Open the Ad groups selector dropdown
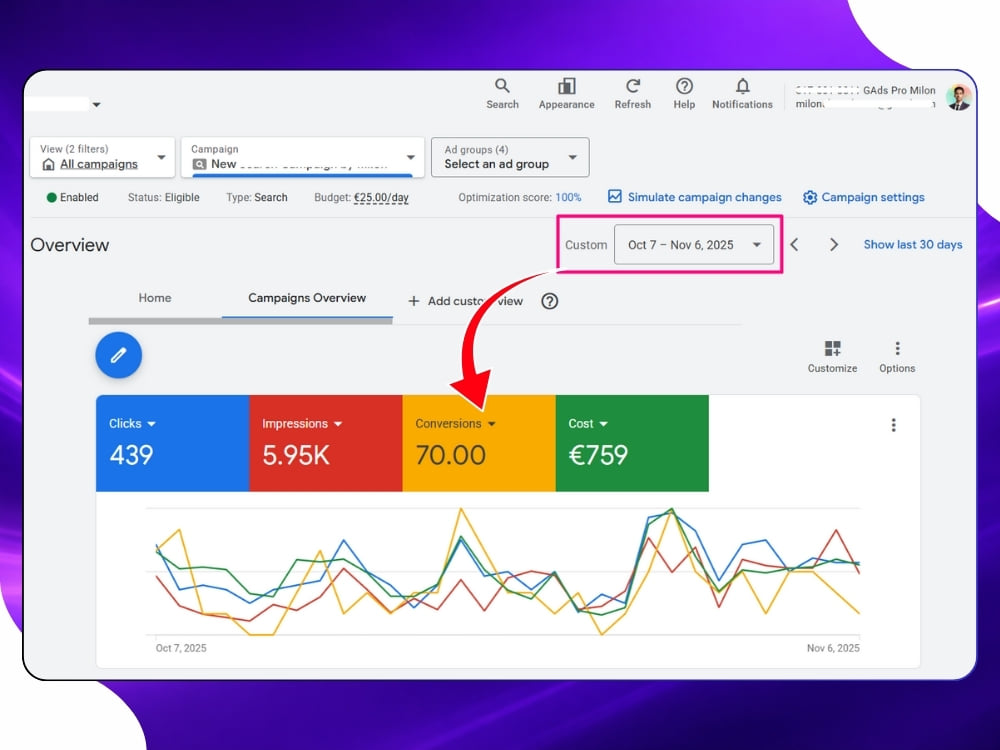Viewport: 1000px width, 750px height. pos(510,157)
